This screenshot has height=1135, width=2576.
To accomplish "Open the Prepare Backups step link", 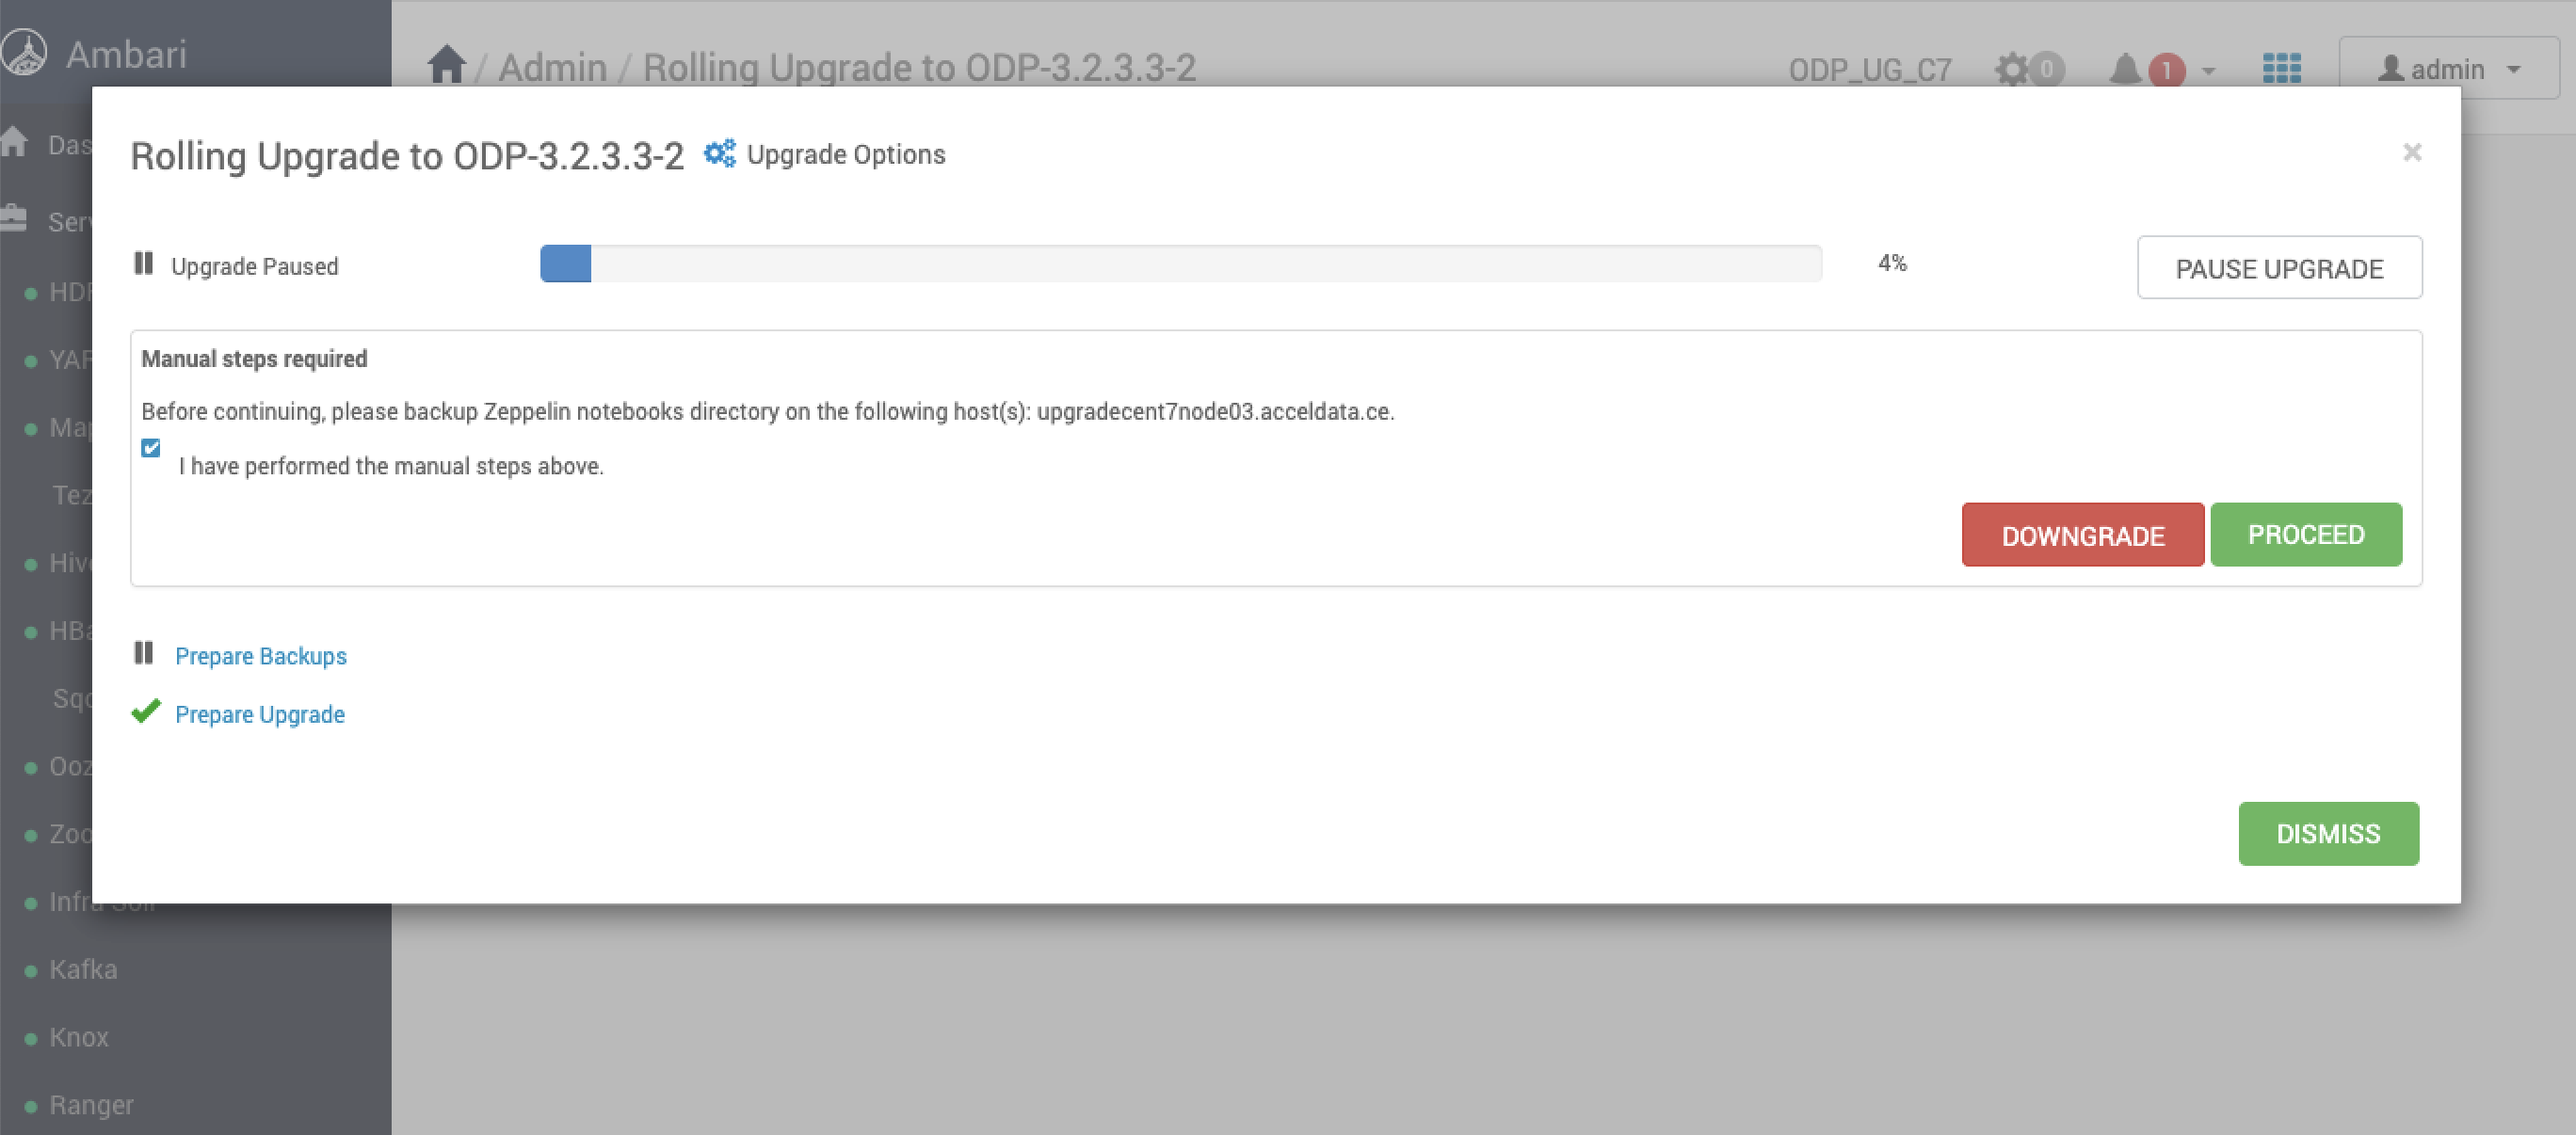I will 261,656.
